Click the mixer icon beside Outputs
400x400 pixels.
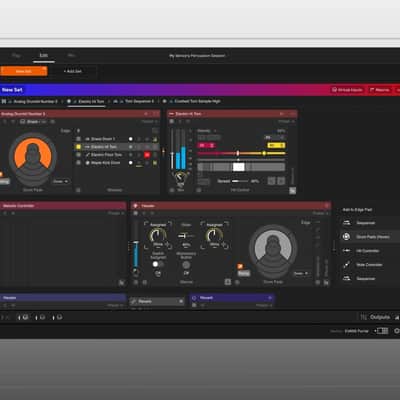pyautogui.click(x=364, y=317)
